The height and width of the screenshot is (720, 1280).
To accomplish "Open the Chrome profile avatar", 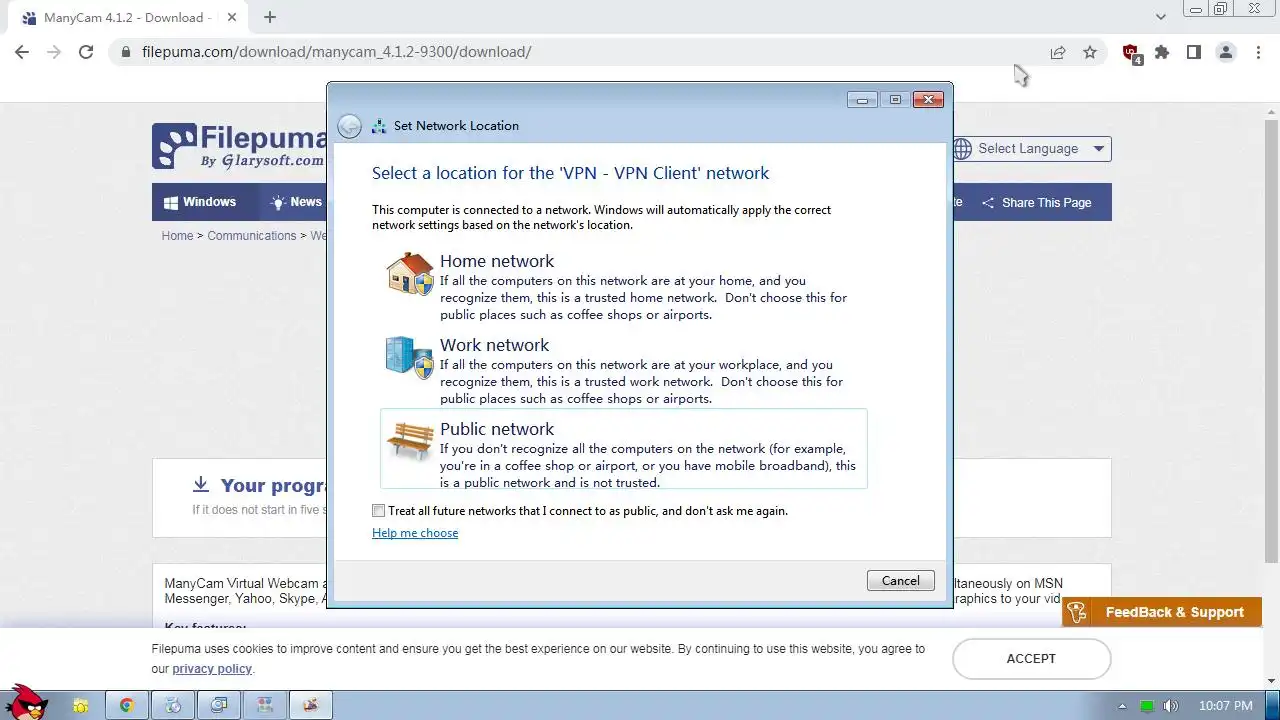I will (1226, 52).
